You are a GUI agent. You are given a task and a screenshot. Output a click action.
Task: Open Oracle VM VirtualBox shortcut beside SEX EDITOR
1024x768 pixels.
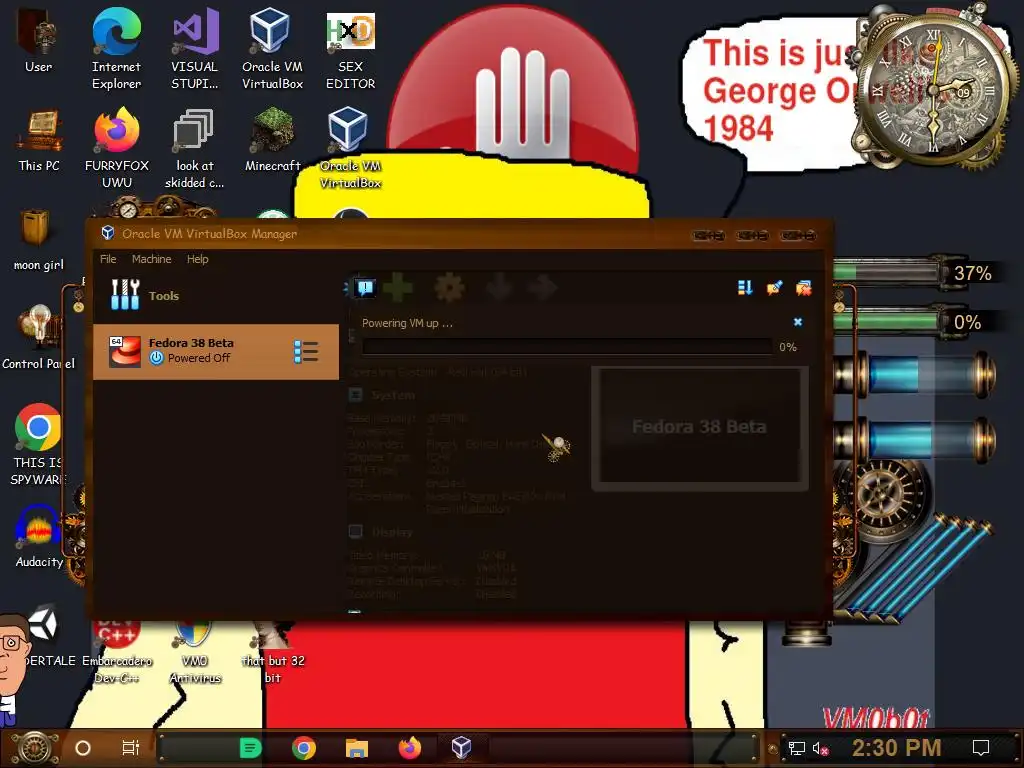pyautogui.click(x=272, y=48)
